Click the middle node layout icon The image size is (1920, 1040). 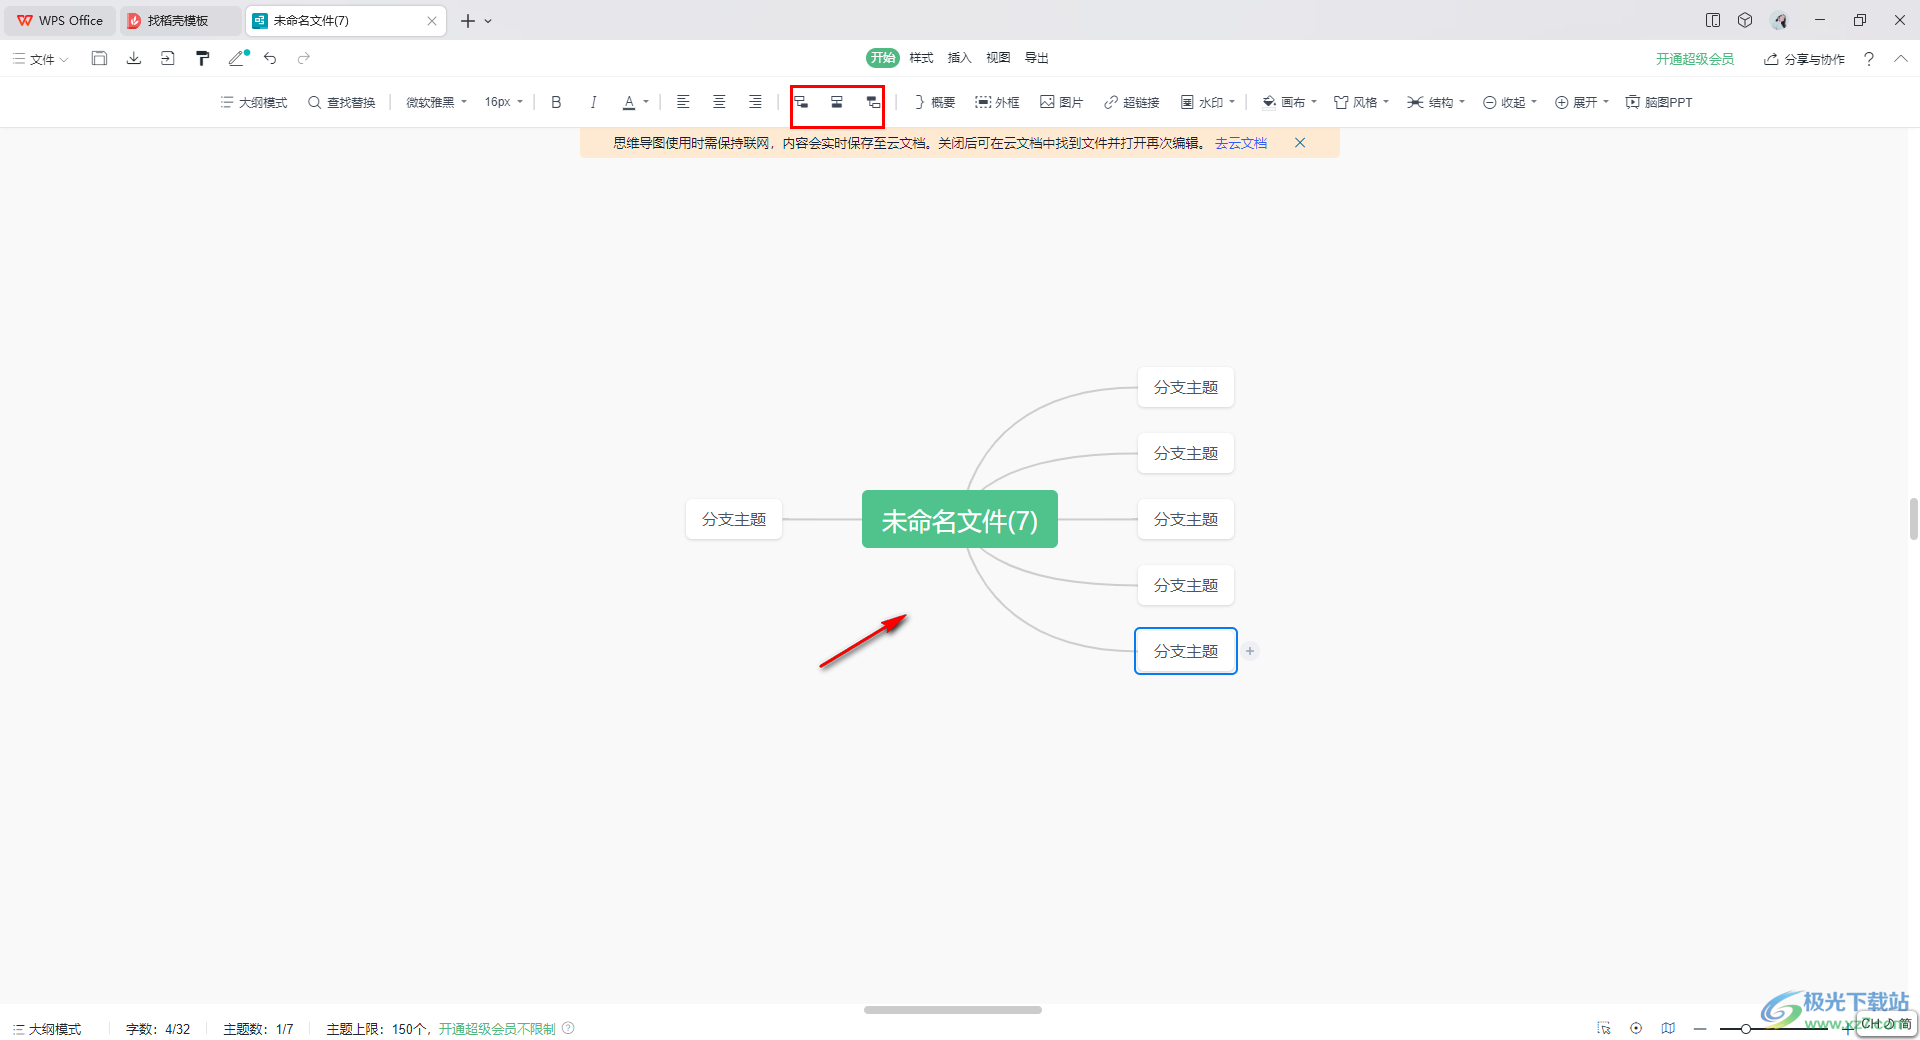point(837,102)
